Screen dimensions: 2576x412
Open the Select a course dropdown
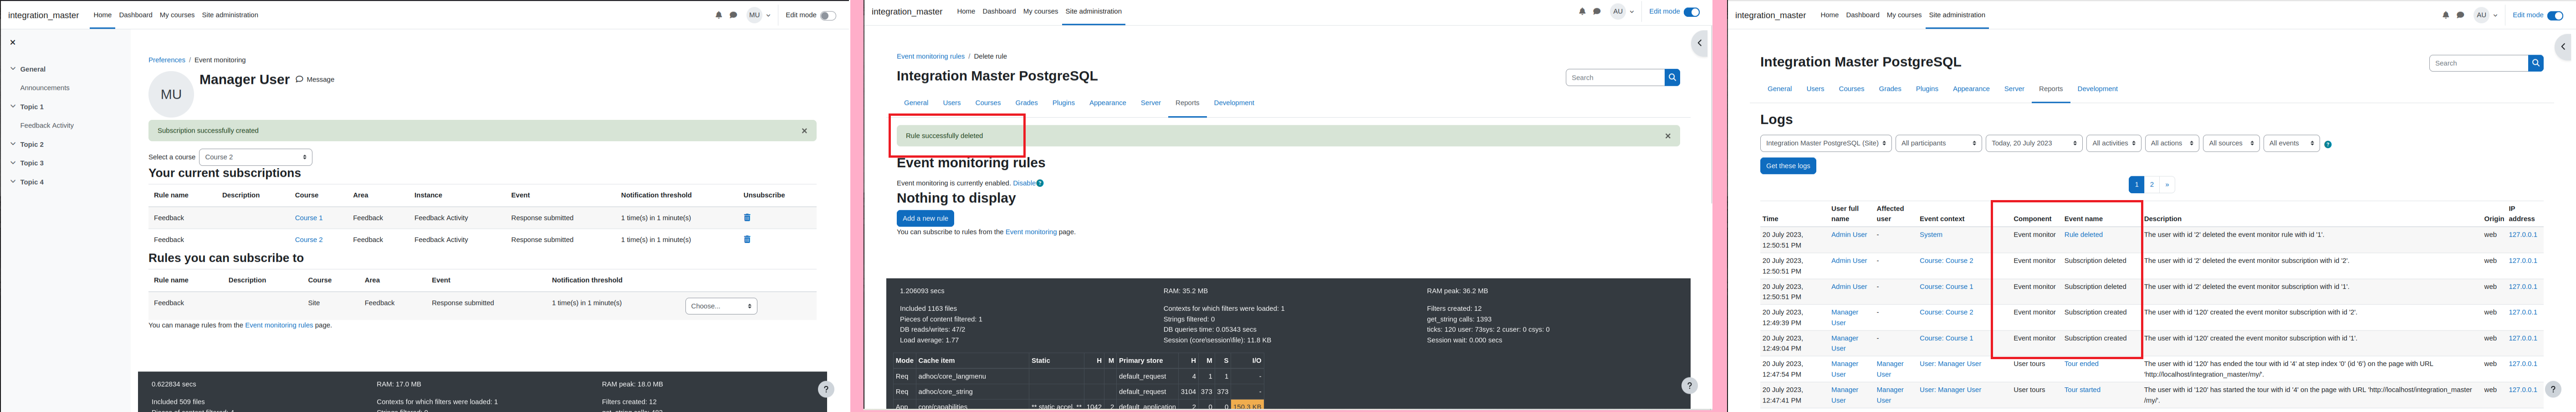click(x=256, y=157)
